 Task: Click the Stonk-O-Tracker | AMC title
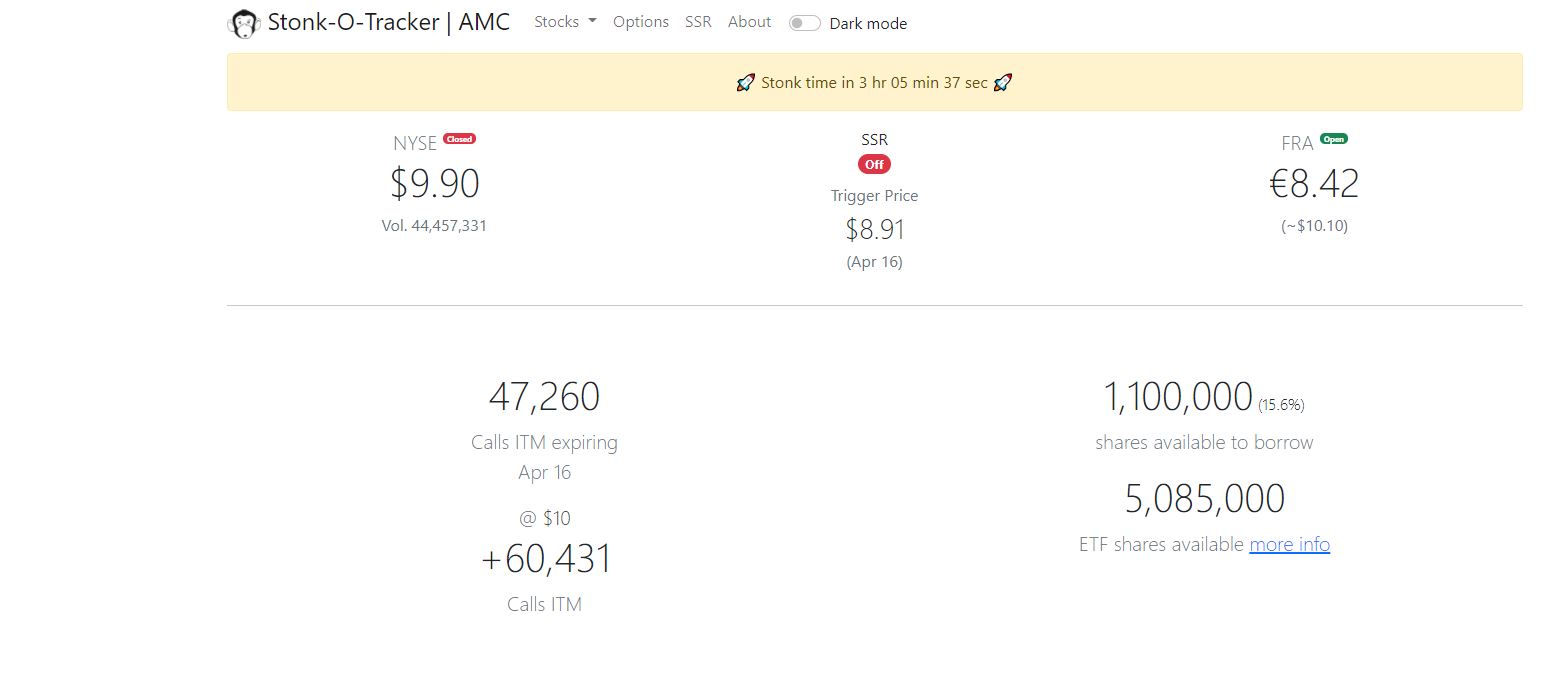pos(389,22)
